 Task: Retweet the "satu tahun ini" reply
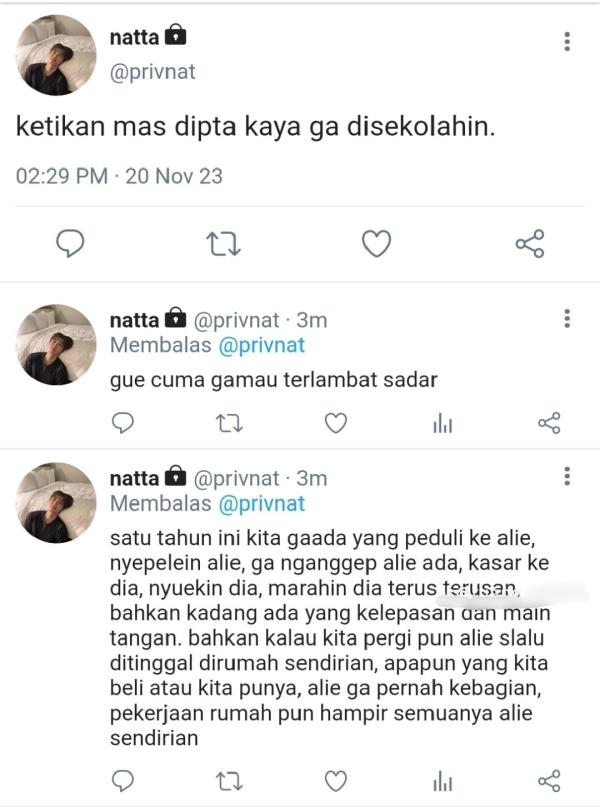(229, 780)
